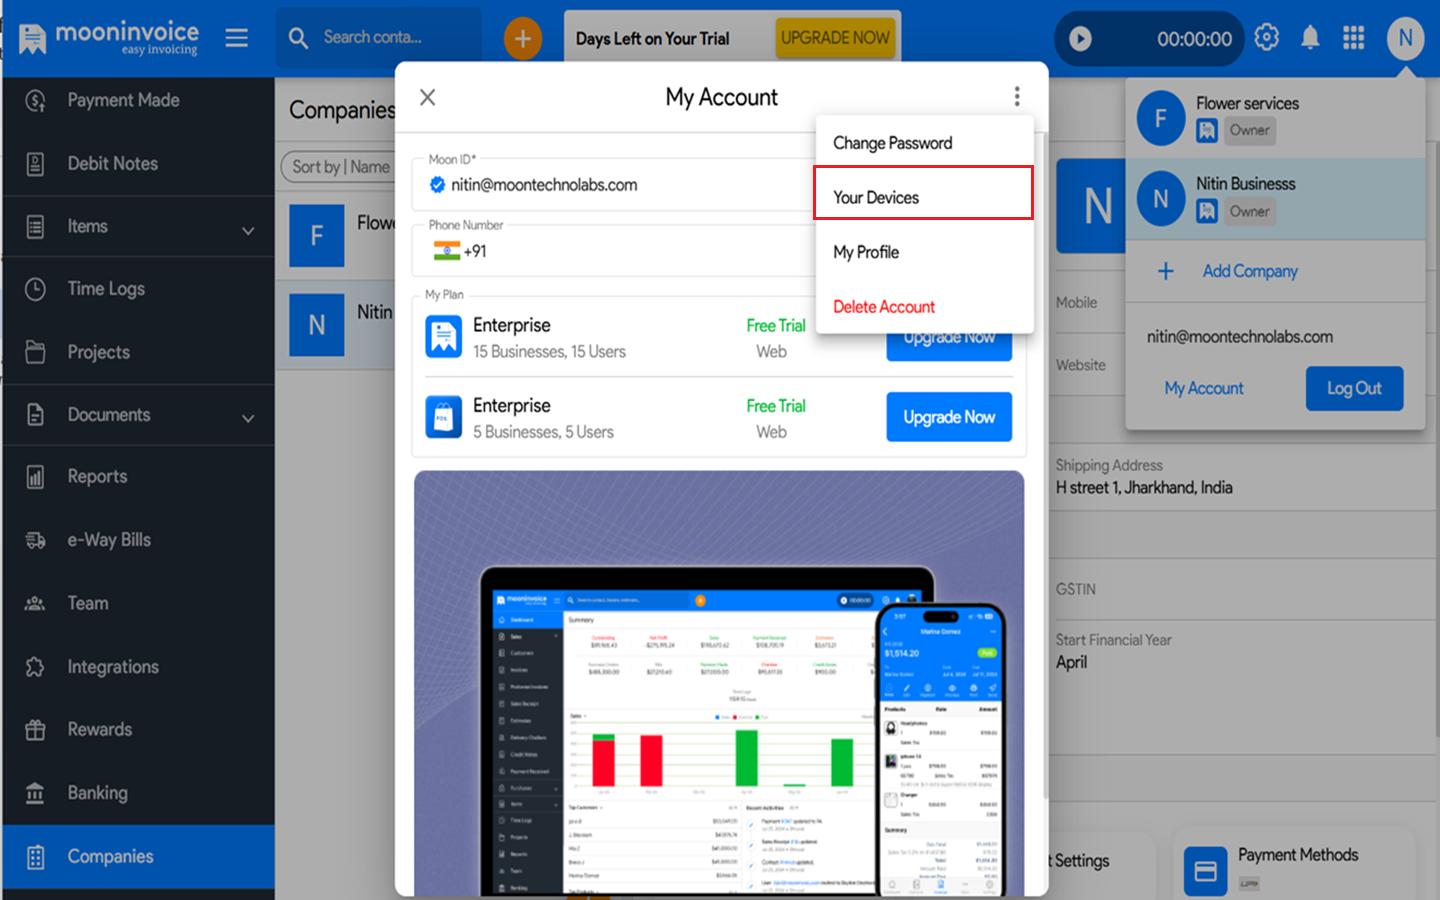Select the Enterprise 15 Businesses plan icon
This screenshot has width=1440, height=900.
click(x=443, y=337)
